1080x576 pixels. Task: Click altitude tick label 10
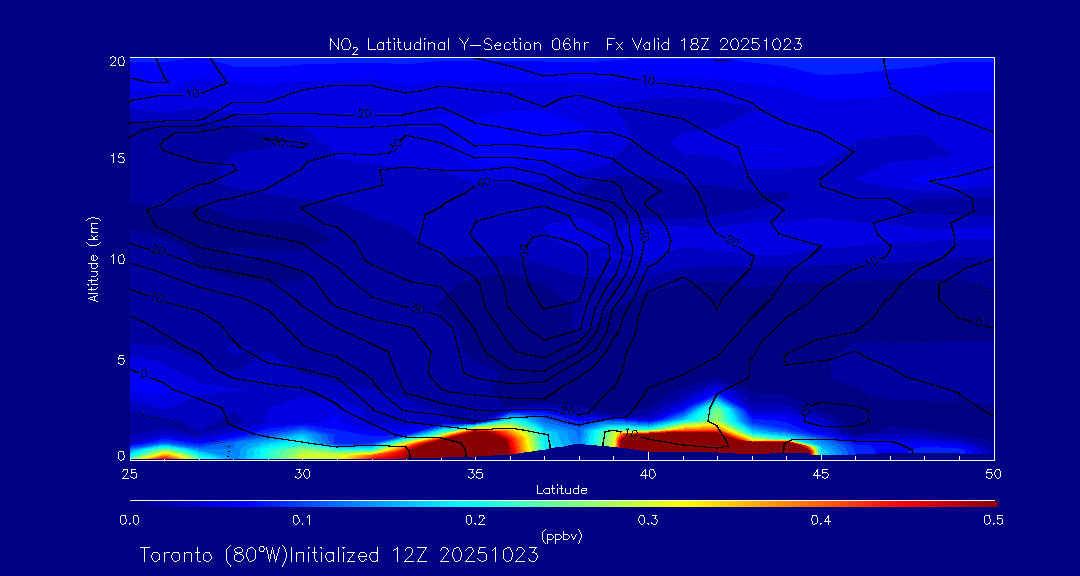tap(117, 259)
